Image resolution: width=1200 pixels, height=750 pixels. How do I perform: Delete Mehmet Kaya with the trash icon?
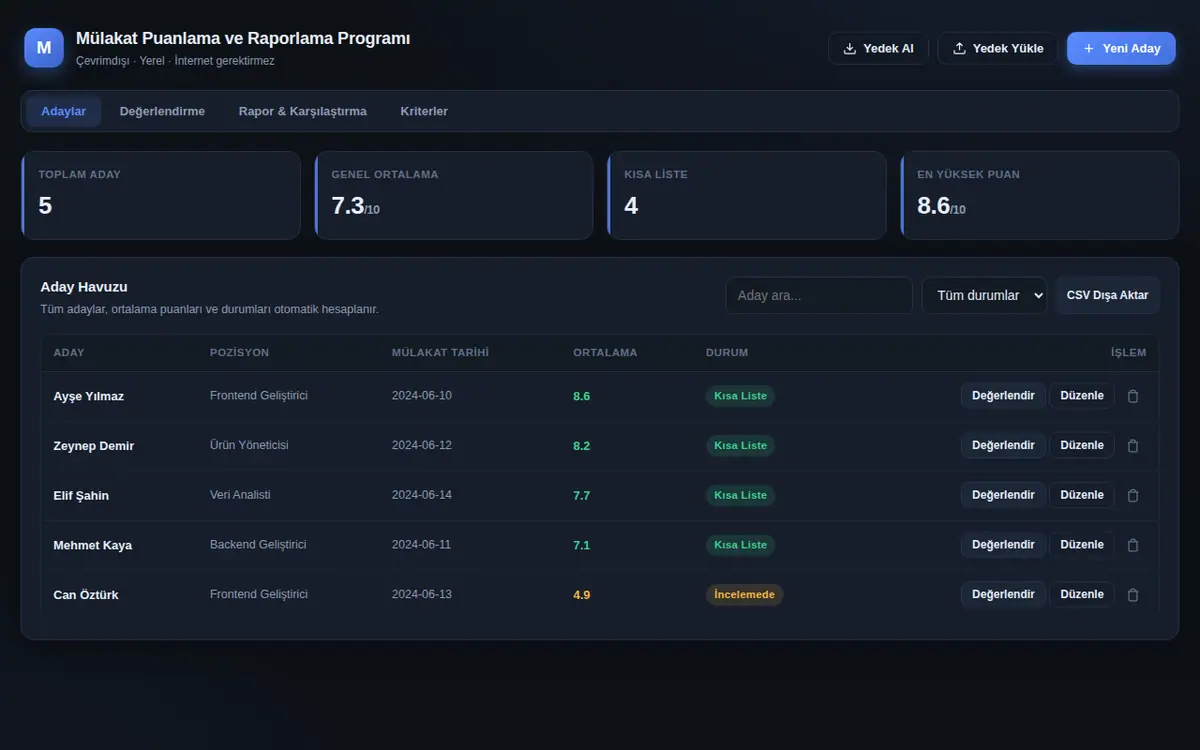click(1133, 545)
